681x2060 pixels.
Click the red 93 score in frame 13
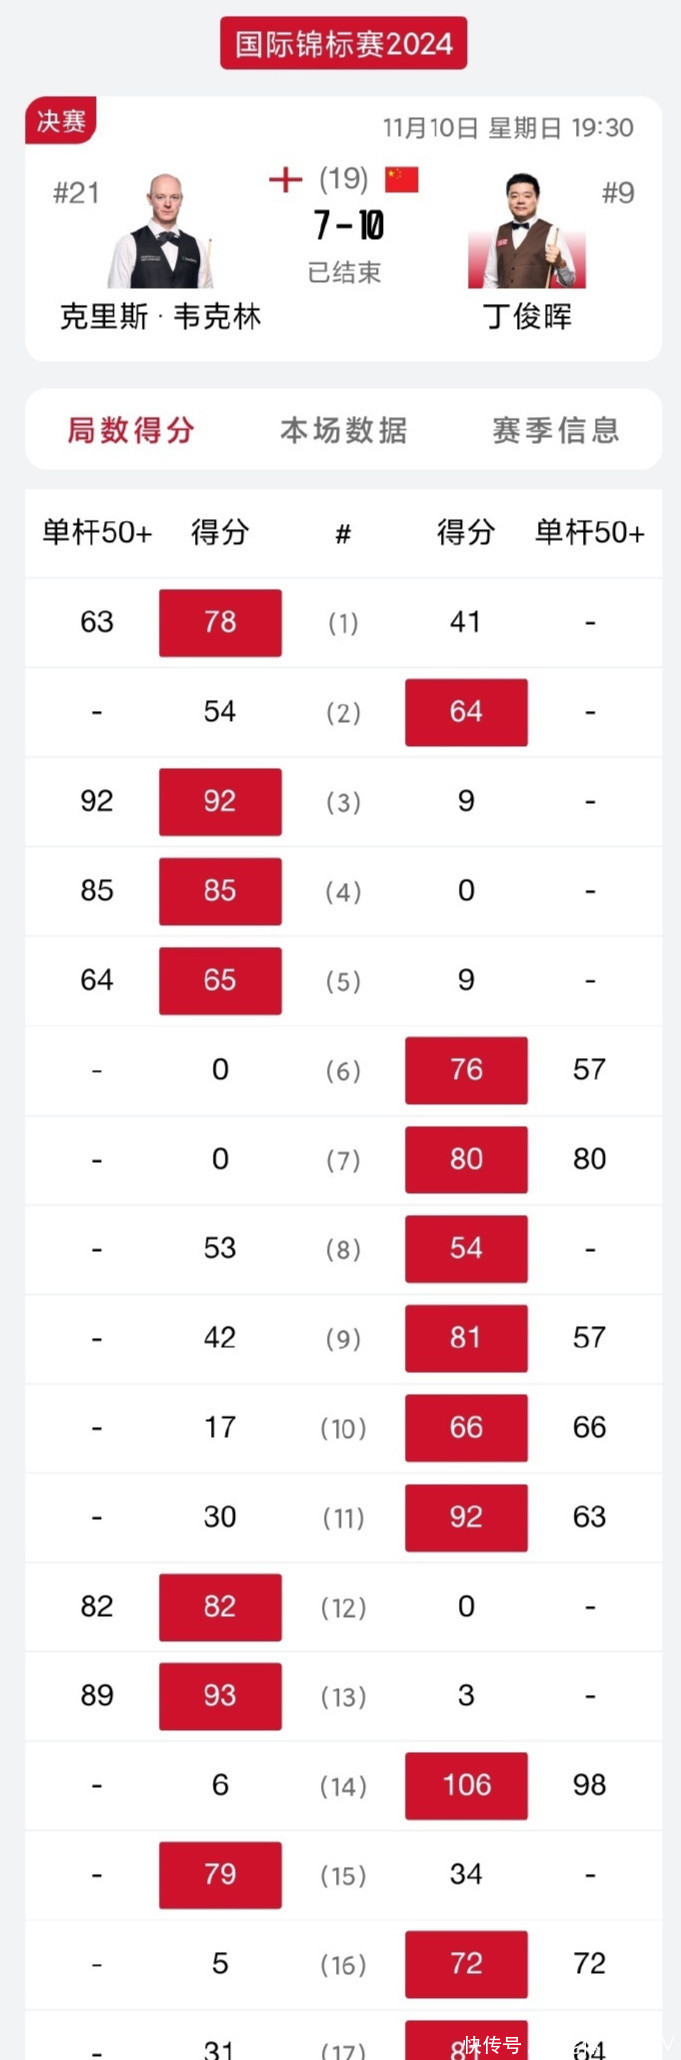click(220, 1696)
